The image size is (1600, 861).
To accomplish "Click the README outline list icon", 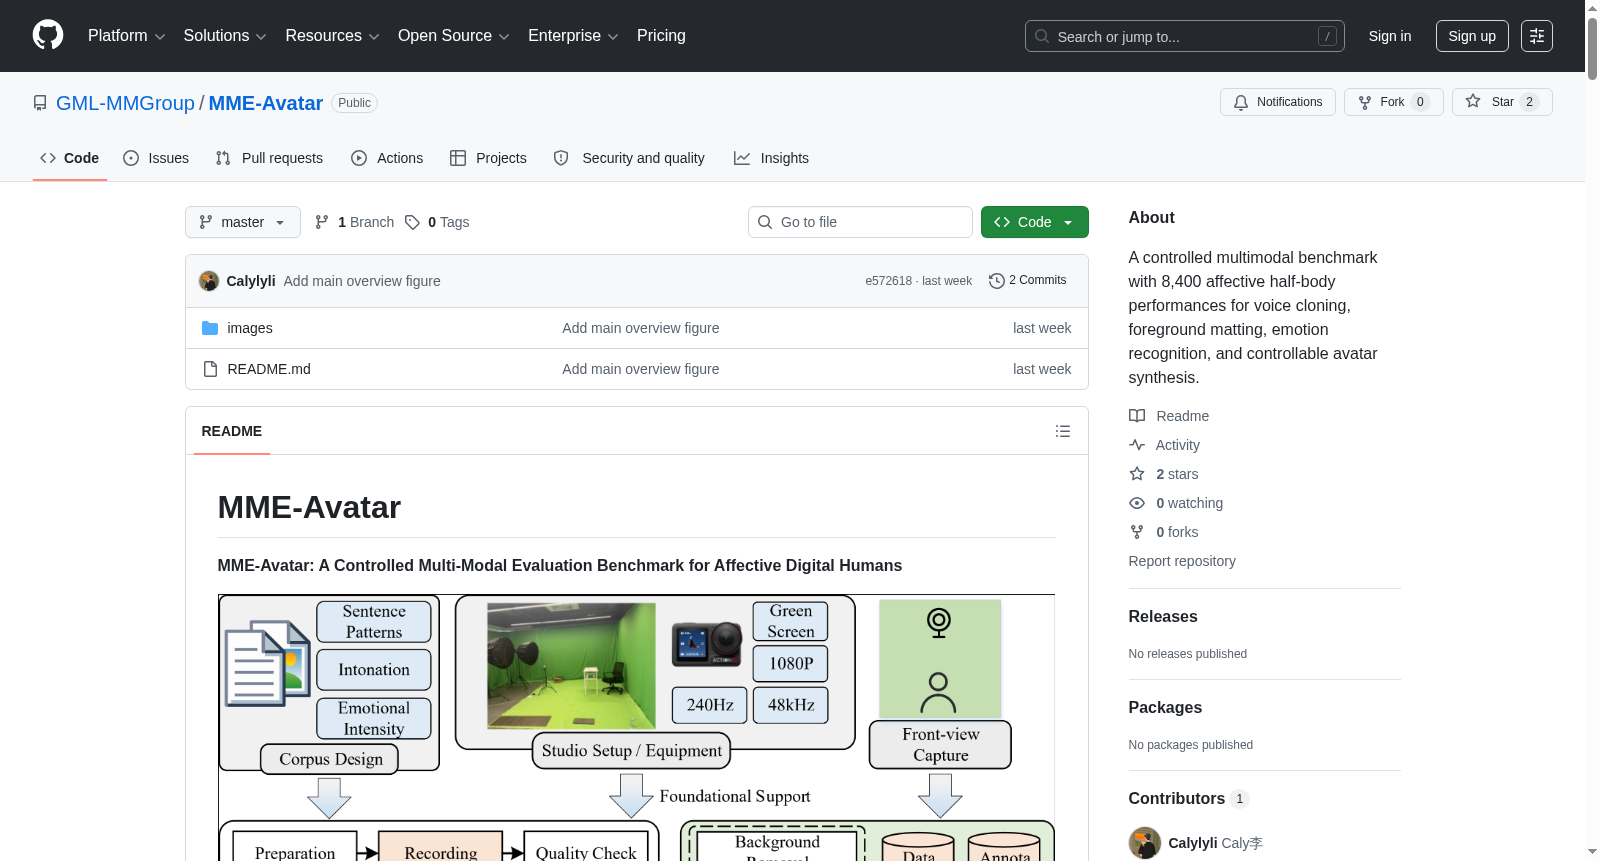I will tap(1063, 431).
